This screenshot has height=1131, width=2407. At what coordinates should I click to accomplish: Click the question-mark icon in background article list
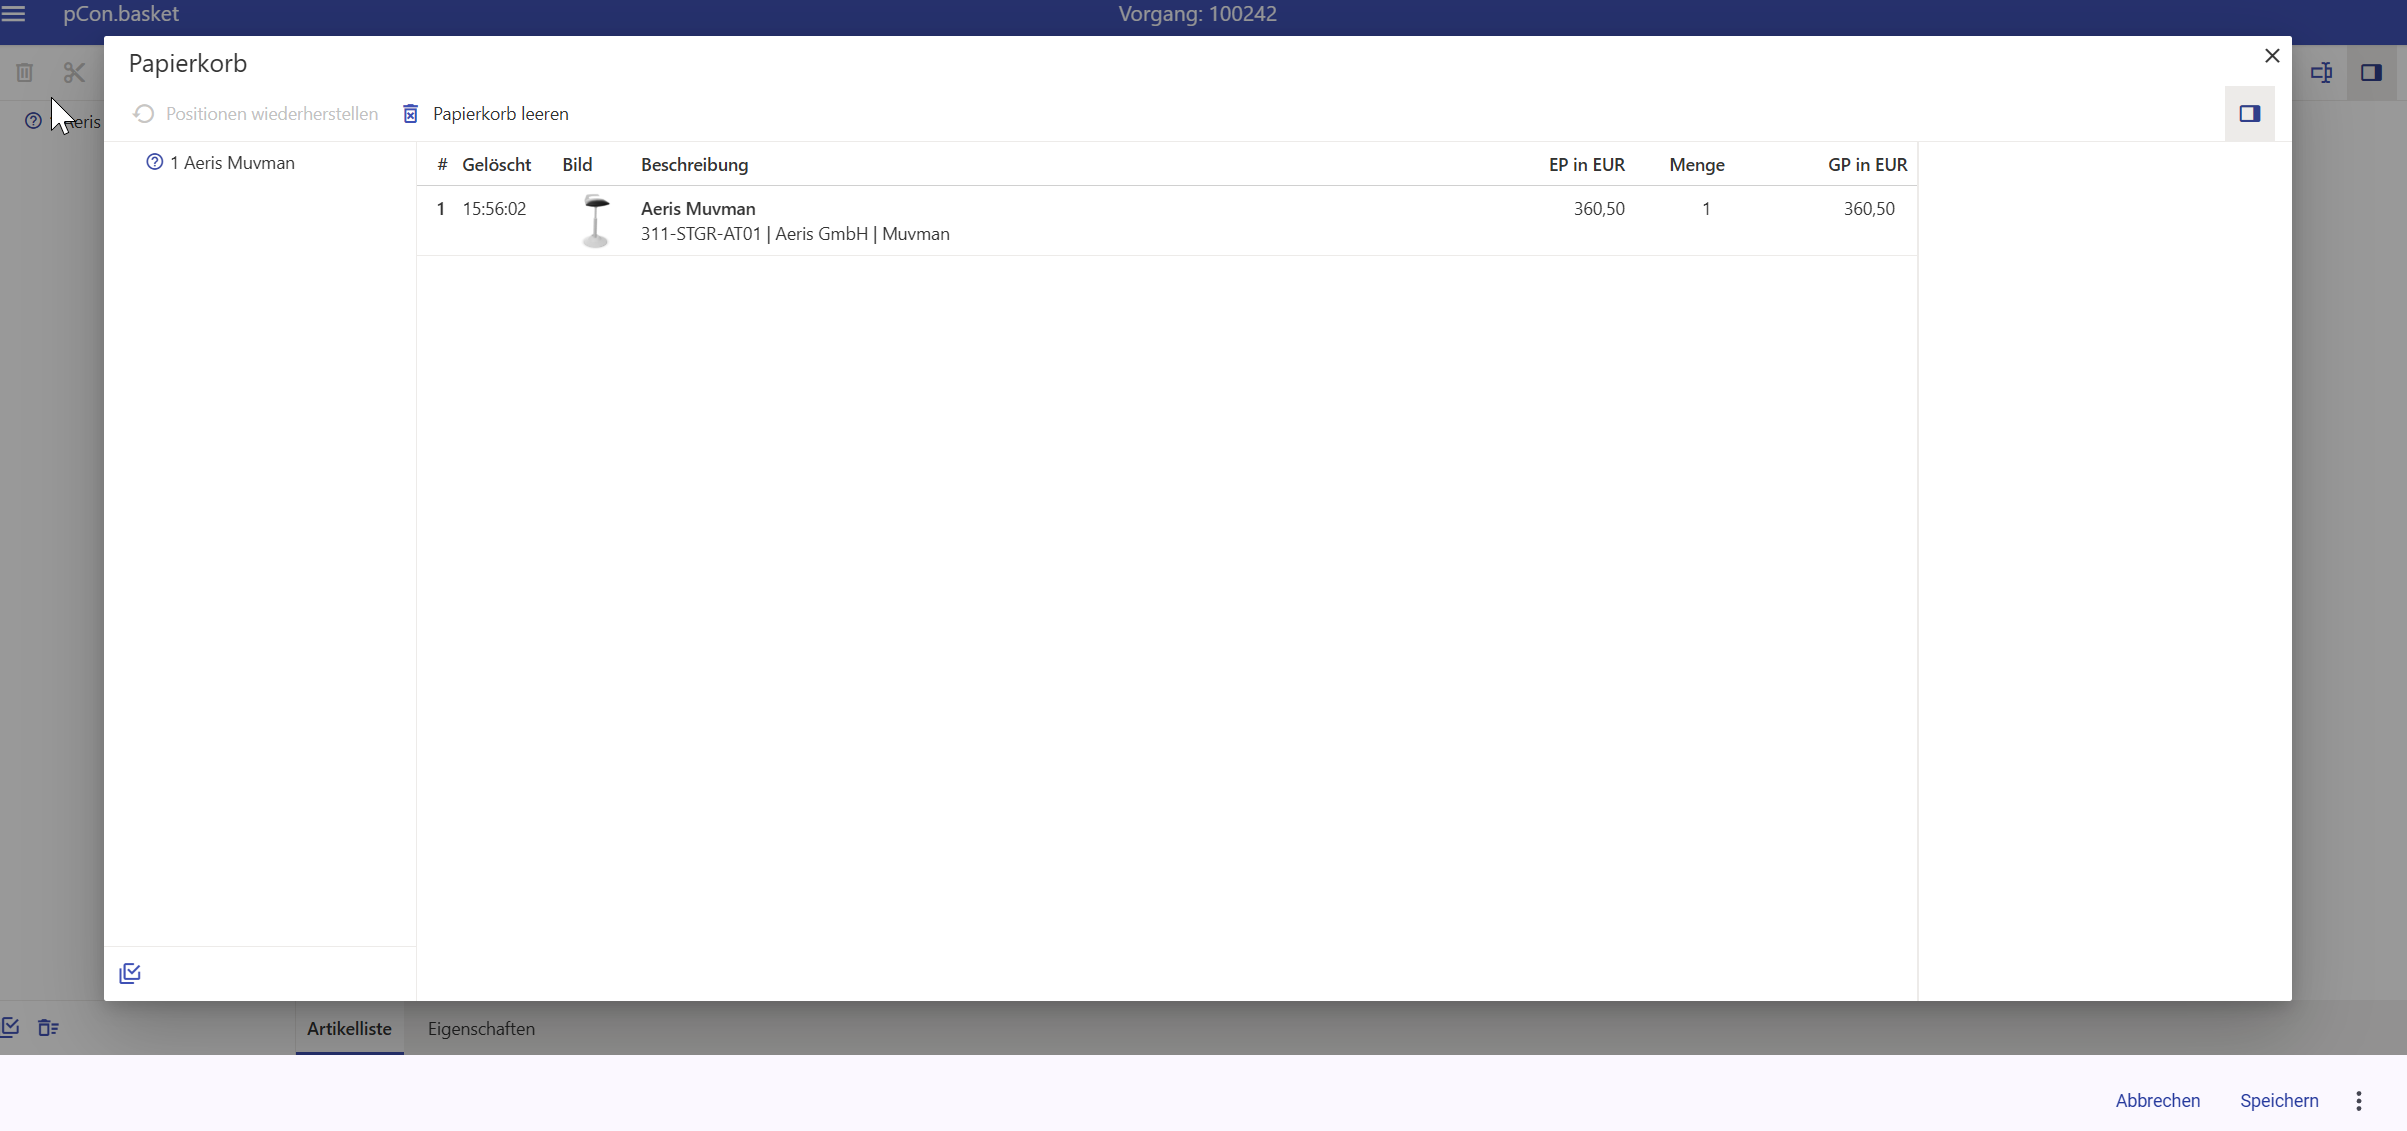[33, 121]
